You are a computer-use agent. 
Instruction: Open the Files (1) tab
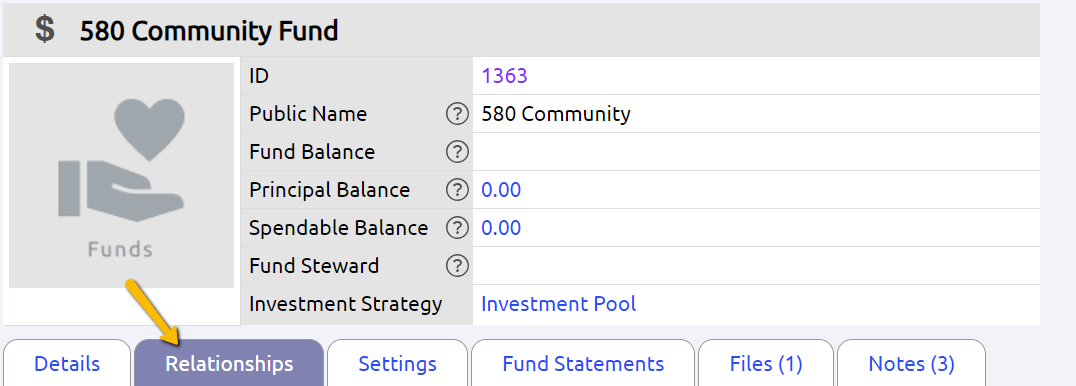(x=766, y=363)
